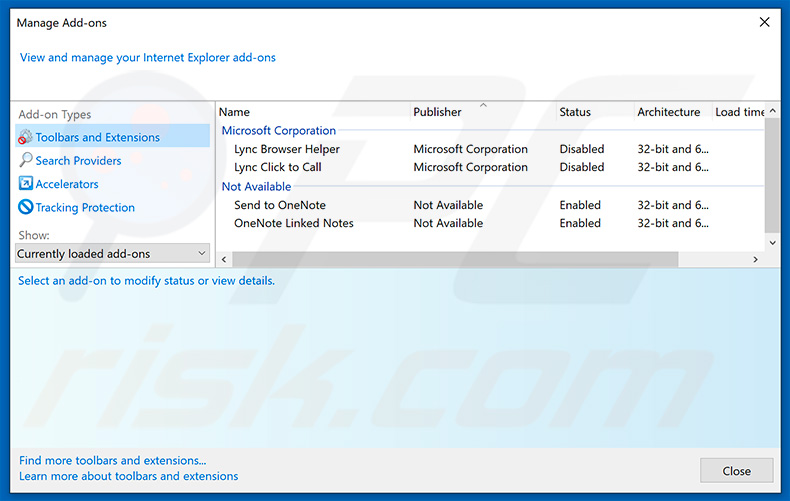Open Find more toolbars and extensions link
The height and width of the screenshot is (501, 790).
coord(112,461)
